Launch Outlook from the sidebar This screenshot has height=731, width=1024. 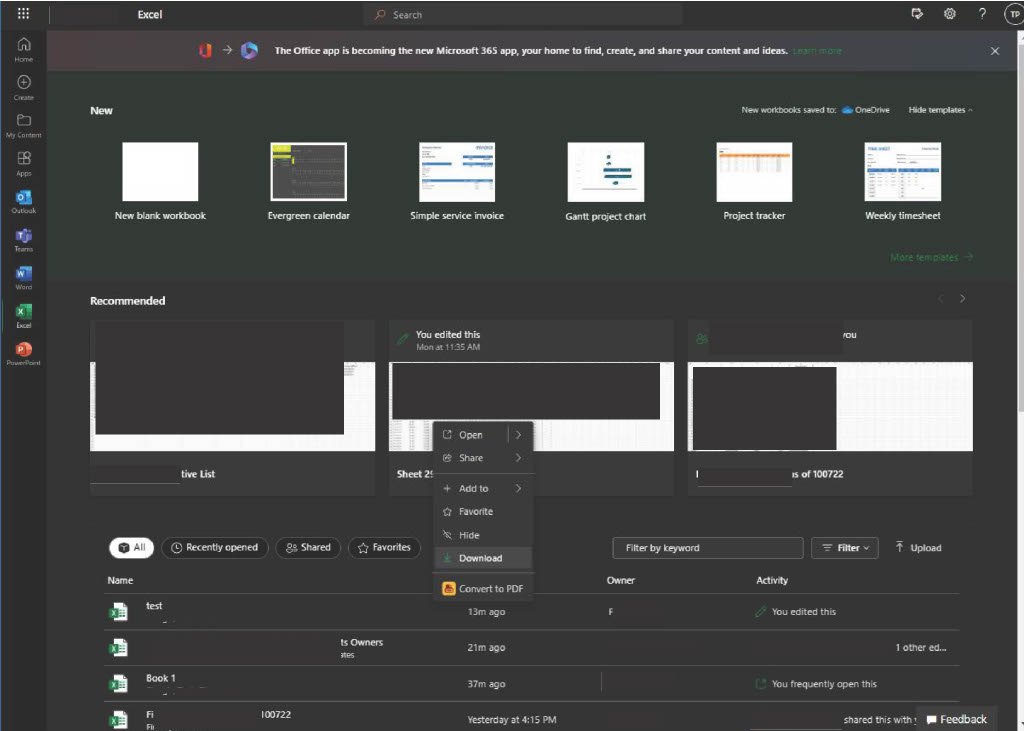click(24, 201)
